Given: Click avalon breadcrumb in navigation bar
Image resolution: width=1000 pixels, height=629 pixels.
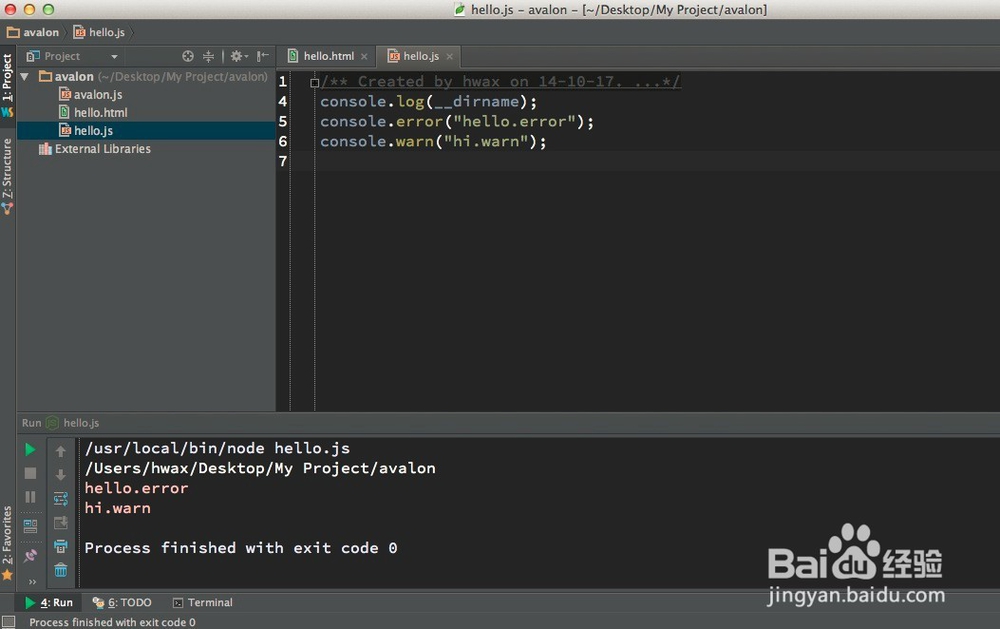Looking at the screenshot, I should click(x=33, y=32).
